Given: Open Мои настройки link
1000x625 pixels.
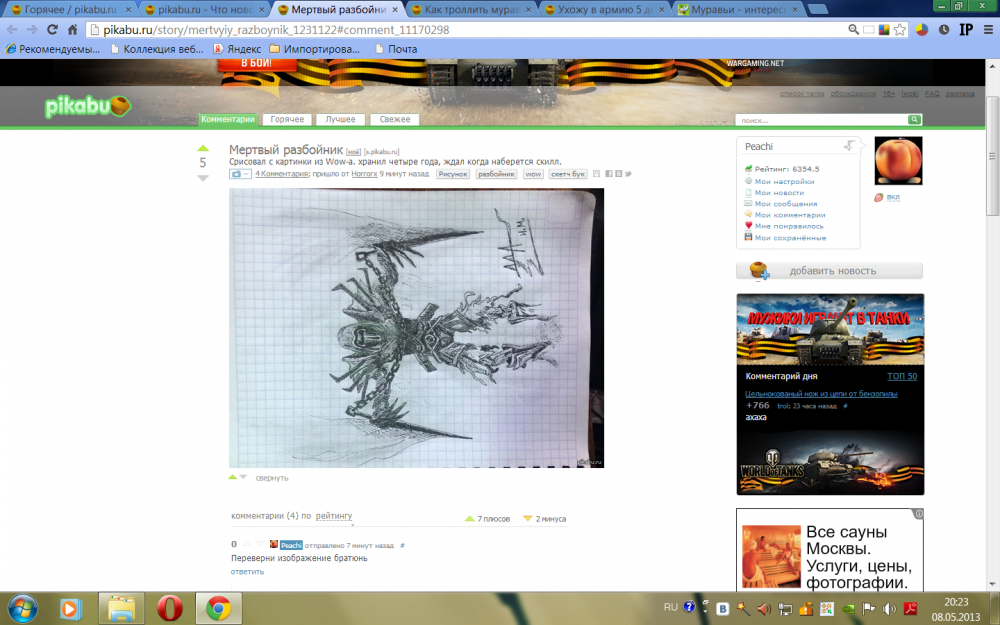Looking at the screenshot, I should [784, 181].
